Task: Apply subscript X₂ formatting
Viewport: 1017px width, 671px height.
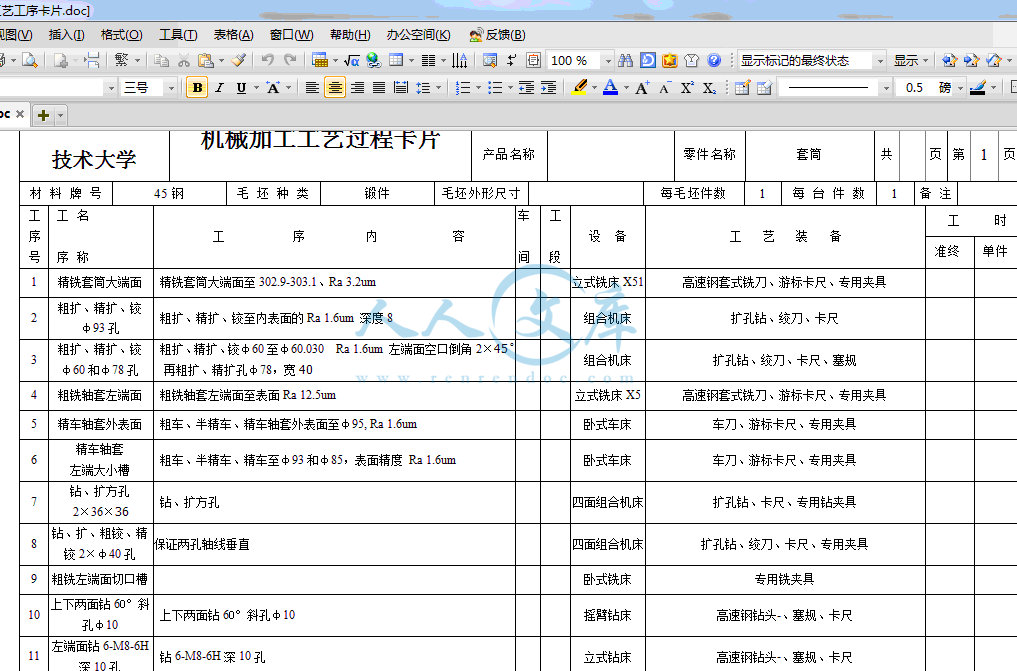Action: point(709,88)
